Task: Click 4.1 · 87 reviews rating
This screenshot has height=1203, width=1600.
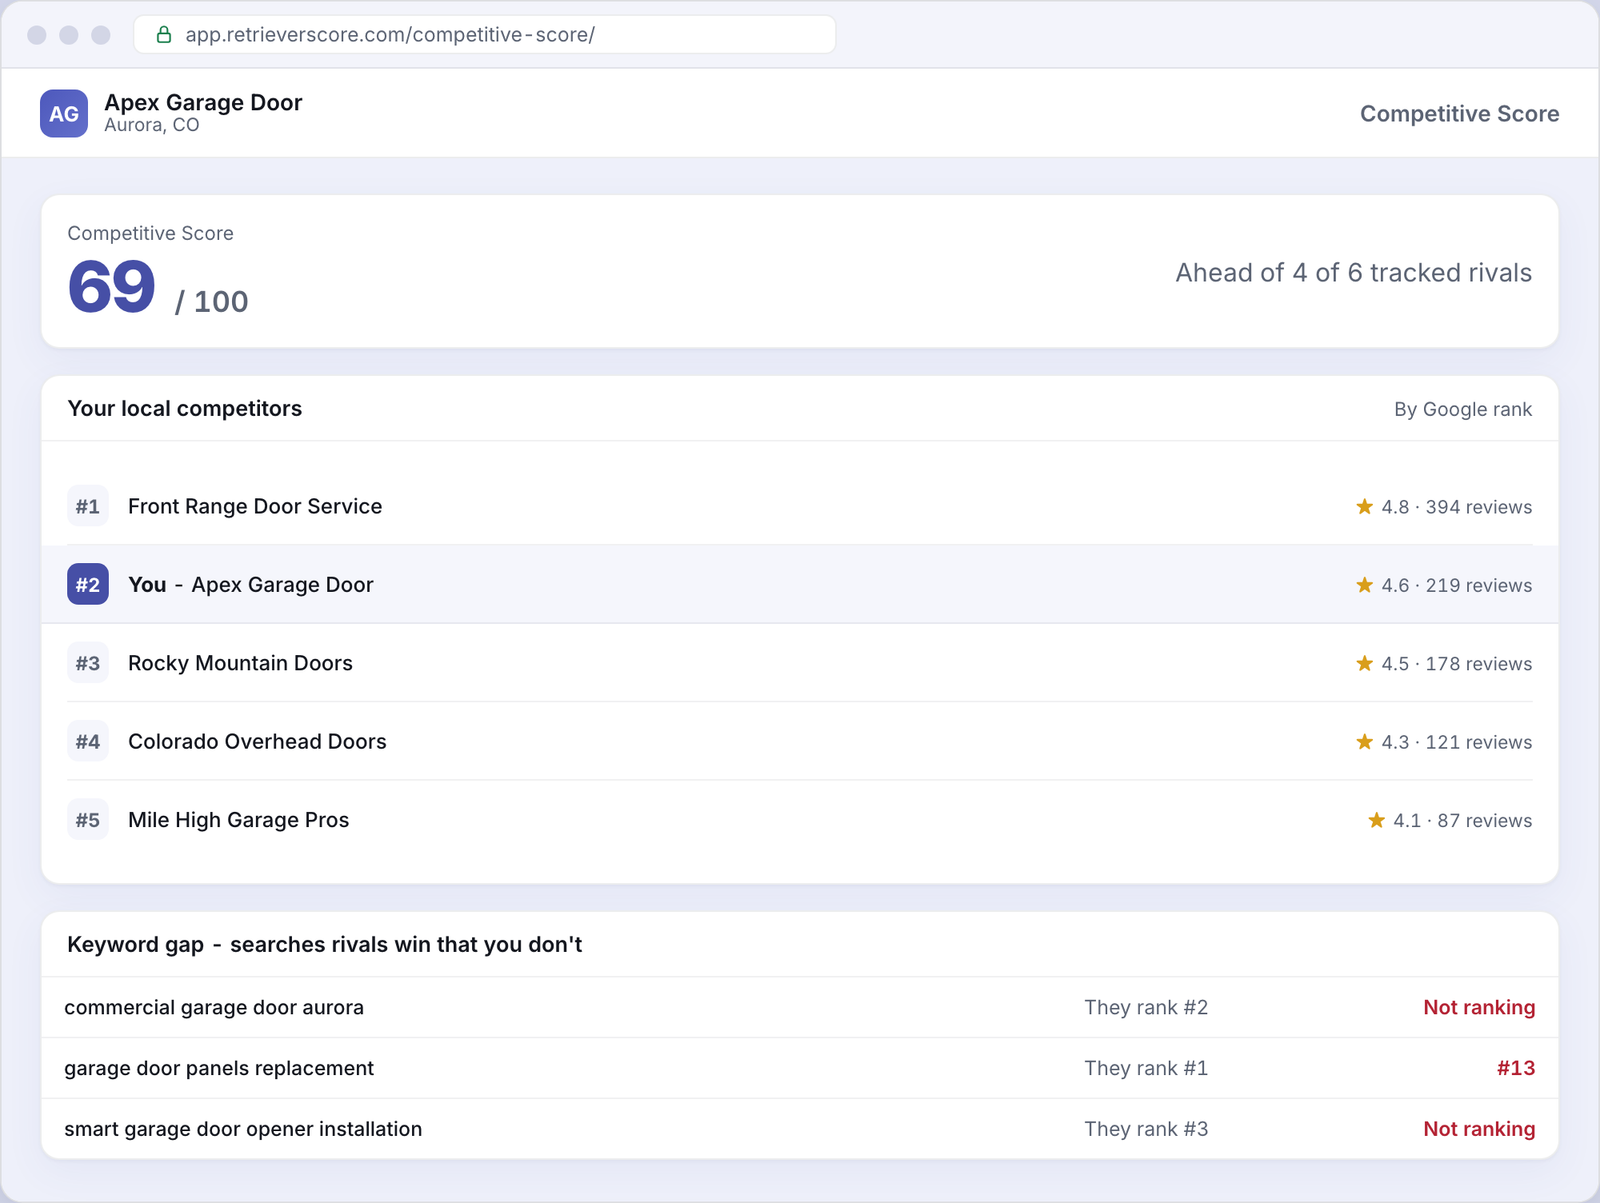Action: click(1462, 821)
